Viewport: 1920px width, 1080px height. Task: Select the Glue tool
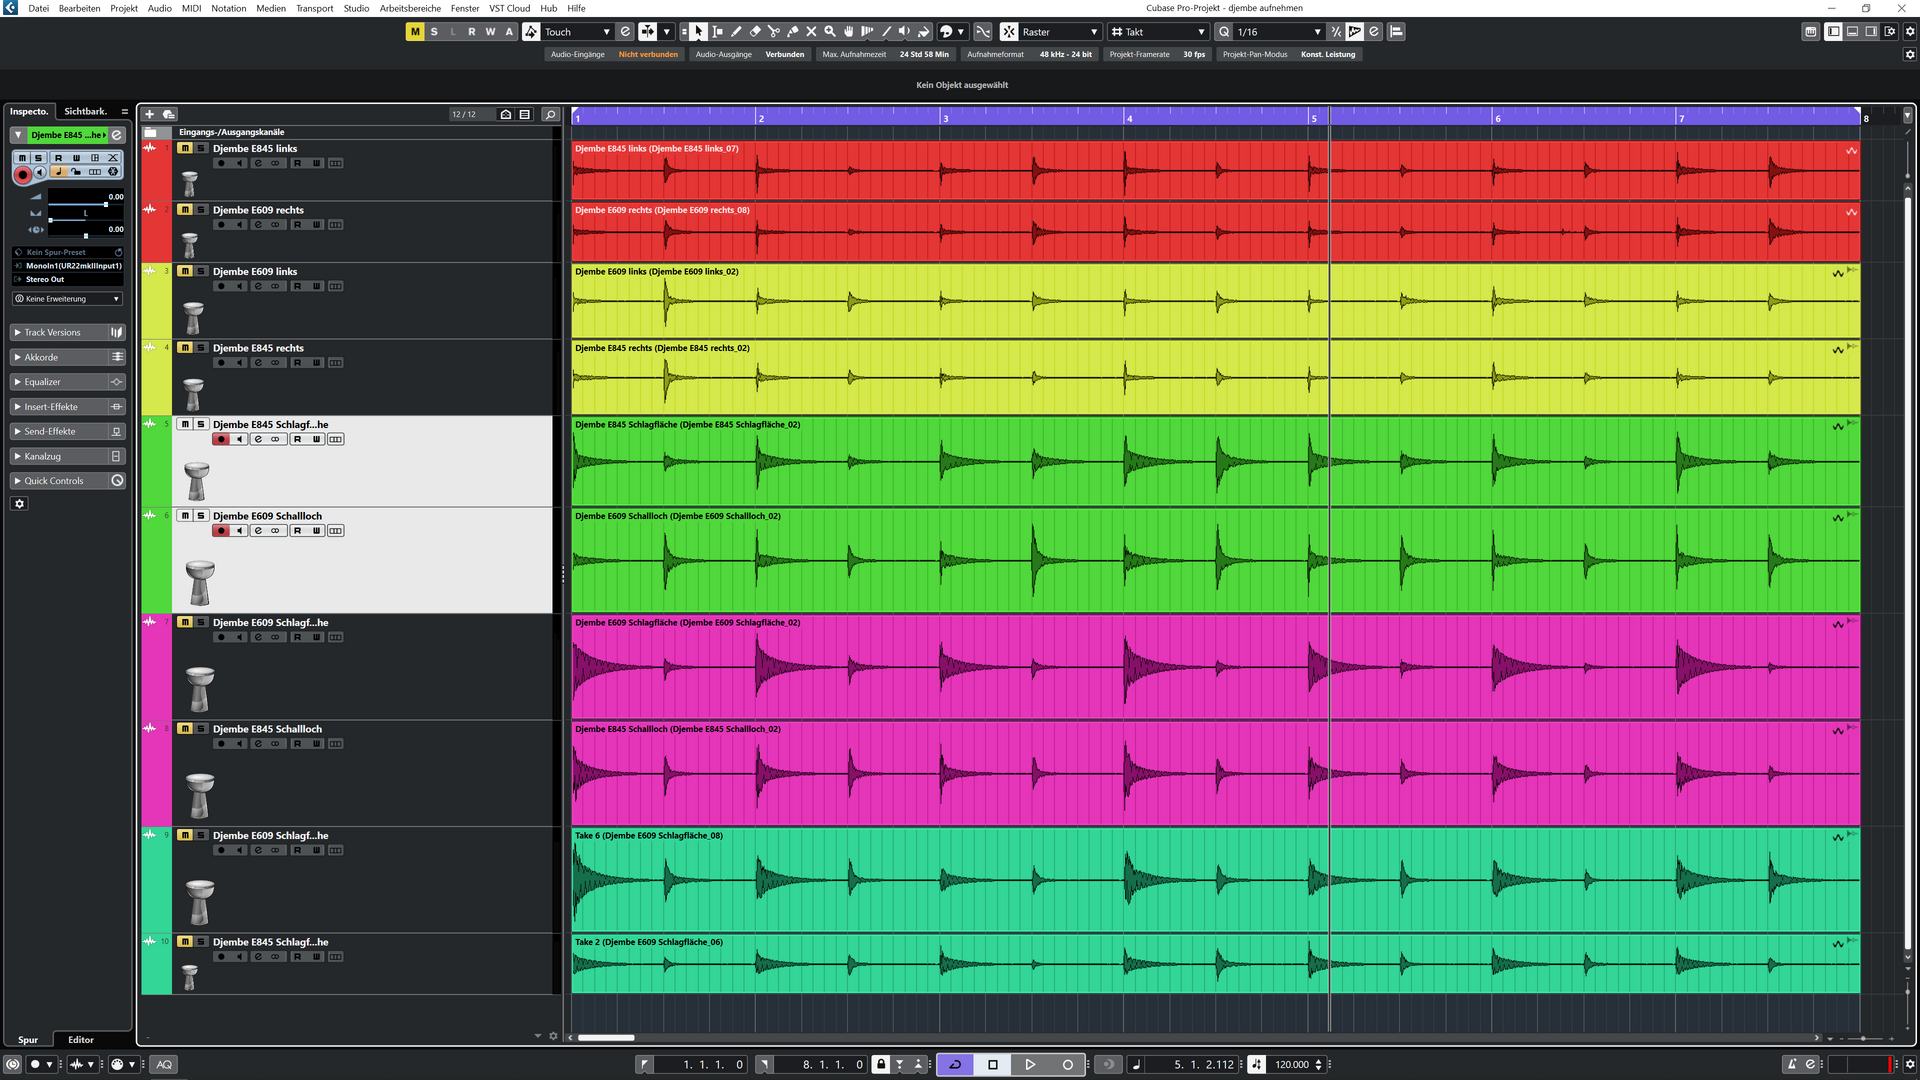point(792,32)
